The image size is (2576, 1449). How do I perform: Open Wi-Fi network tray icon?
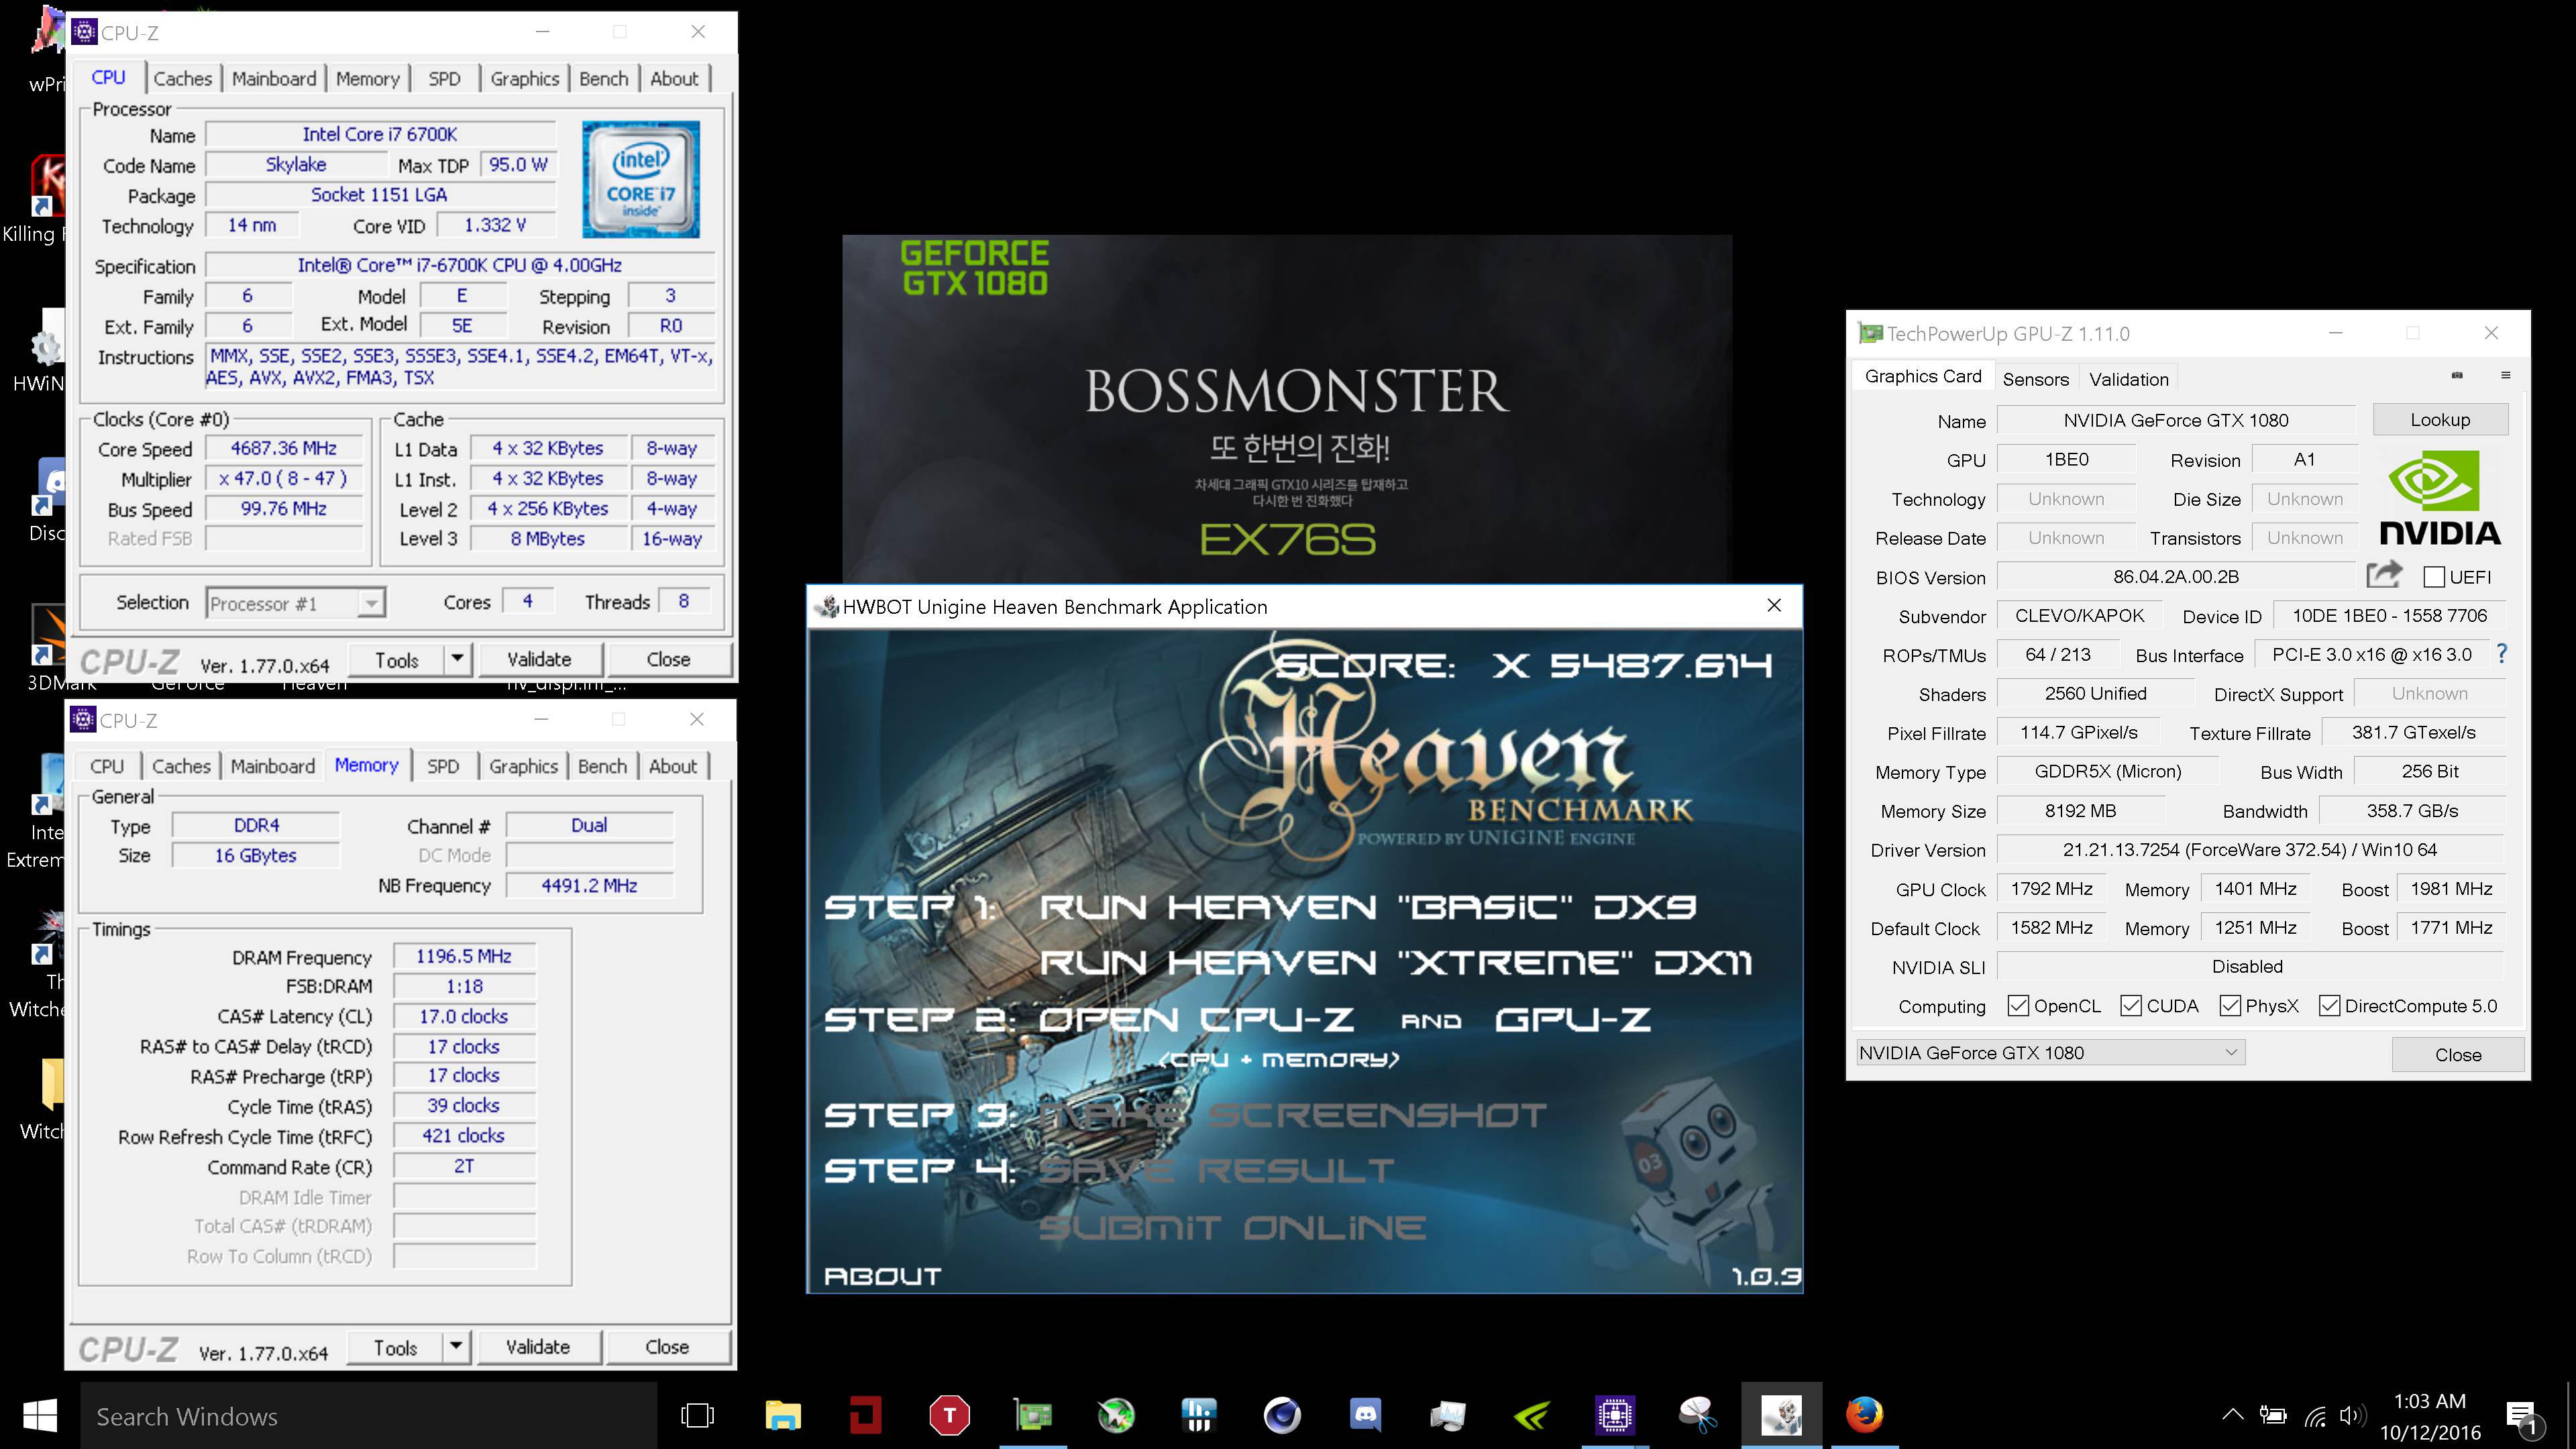point(2315,1415)
